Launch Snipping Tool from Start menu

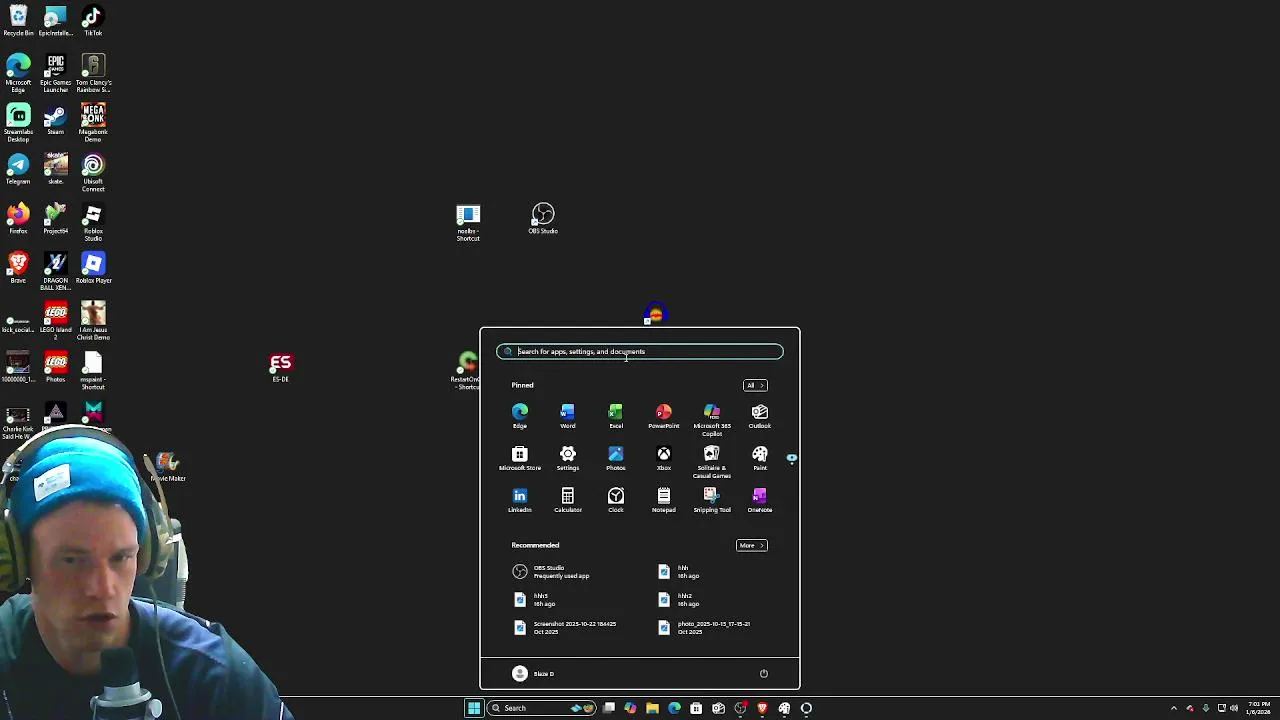pos(712,501)
